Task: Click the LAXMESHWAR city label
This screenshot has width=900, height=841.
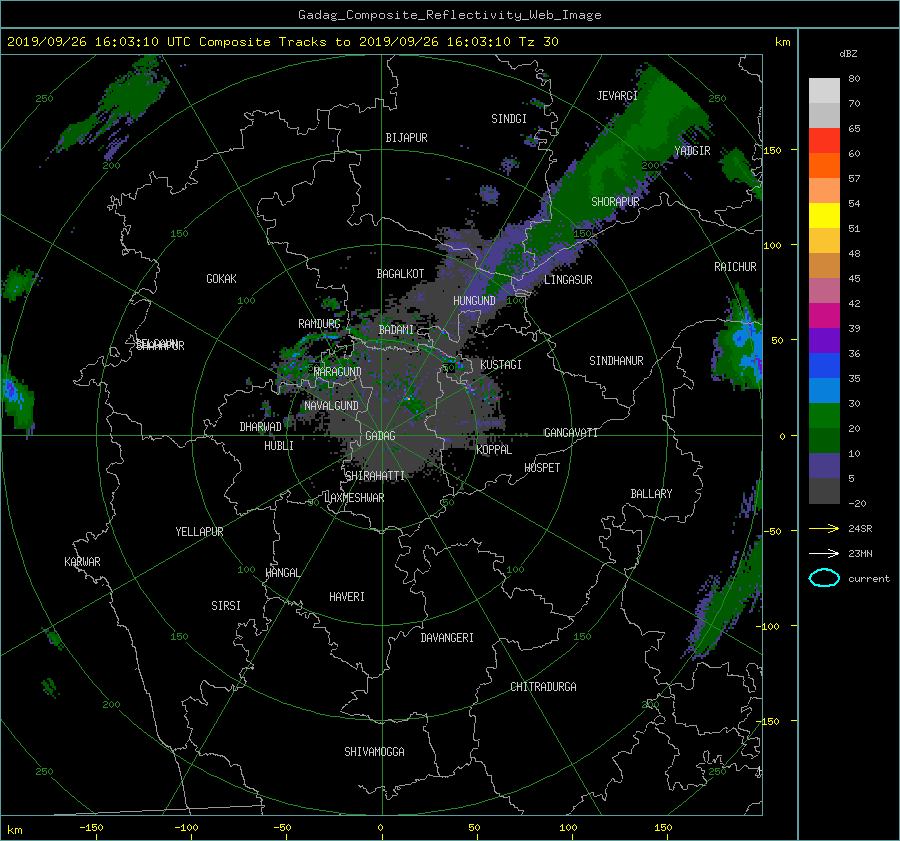Action: coord(354,498)
